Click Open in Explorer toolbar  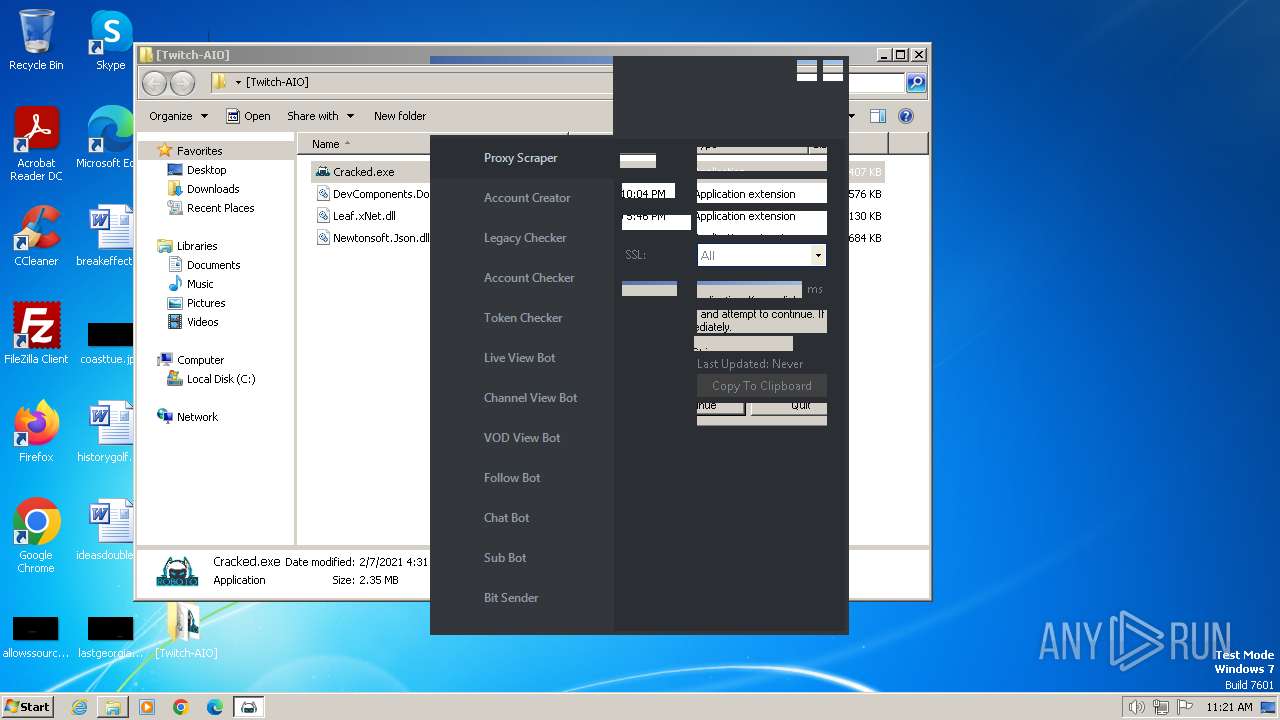click(248, 116)
